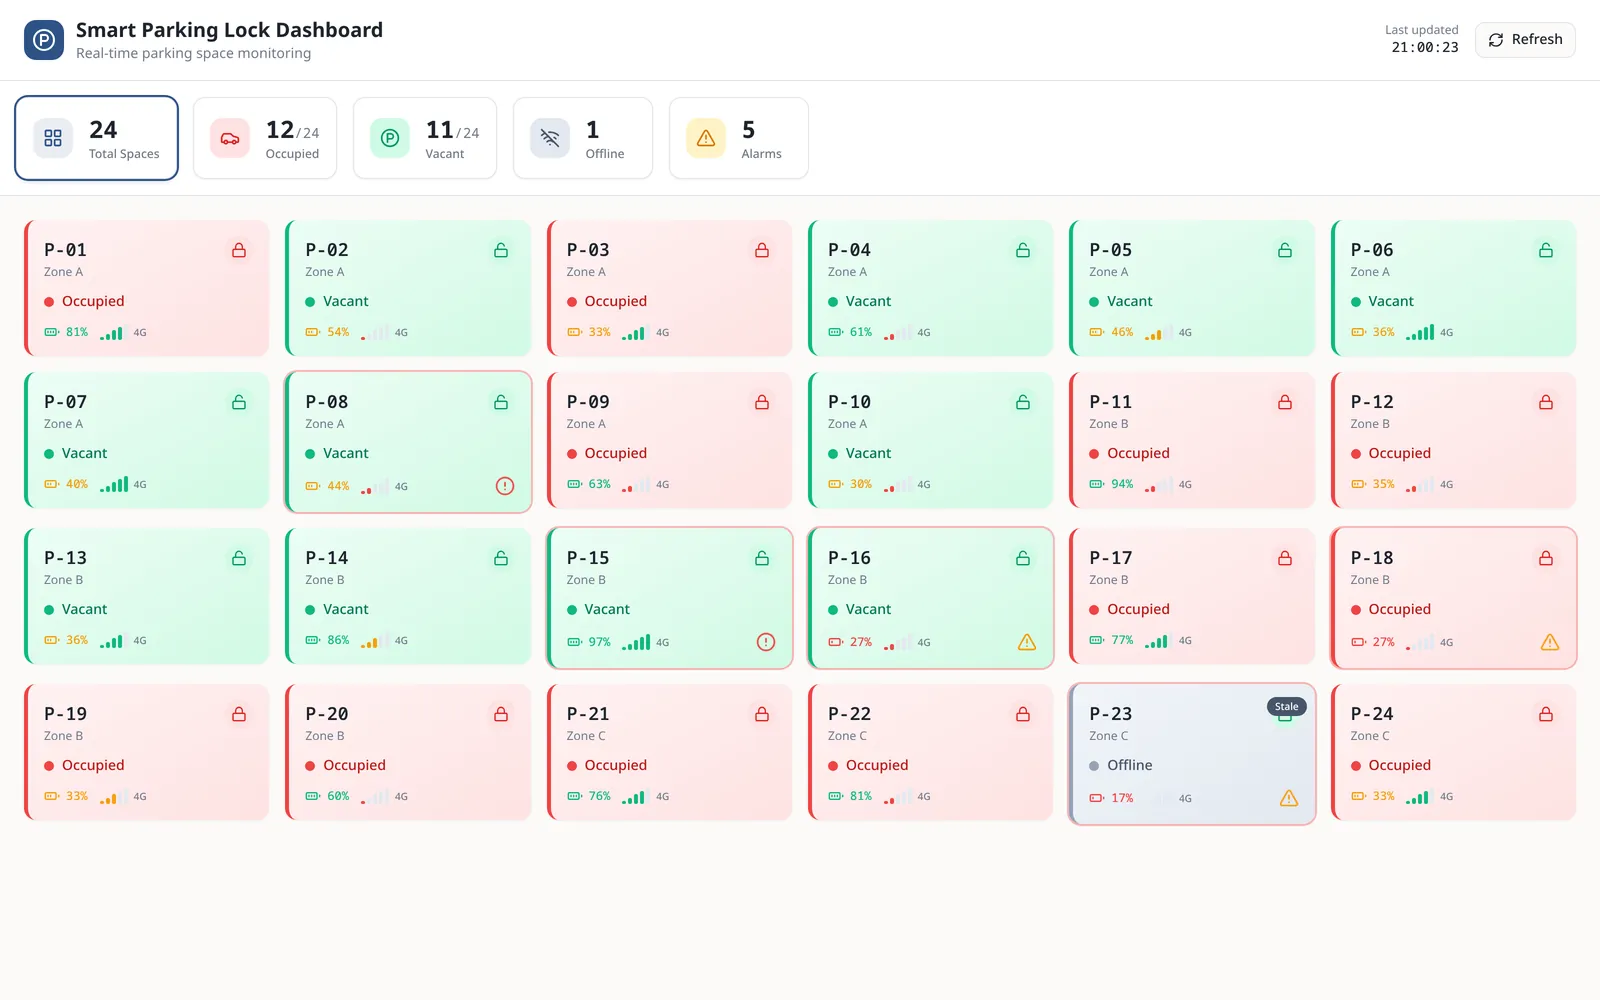Click the P-14 space label
This screenshot has width=1600, height=1000.
click(x=327, y=558)
